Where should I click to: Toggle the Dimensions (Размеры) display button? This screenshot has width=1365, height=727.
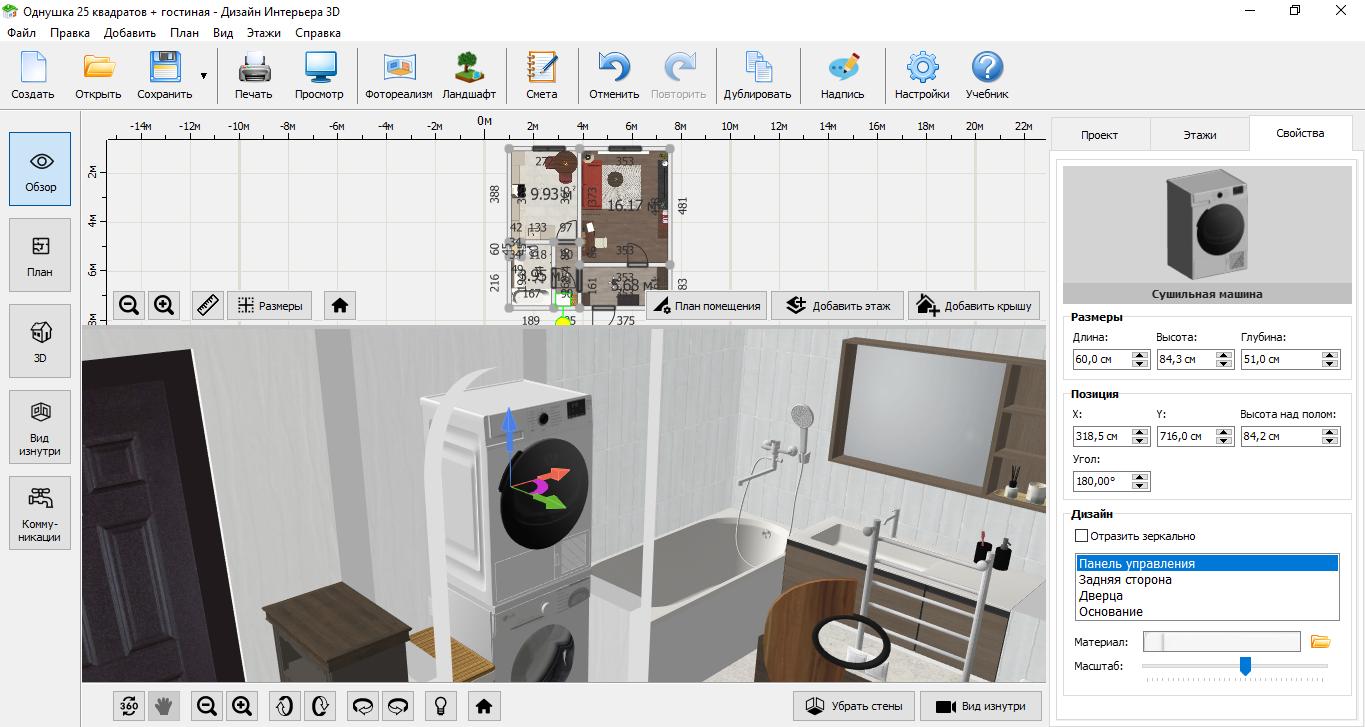click(x=270, y=305)
